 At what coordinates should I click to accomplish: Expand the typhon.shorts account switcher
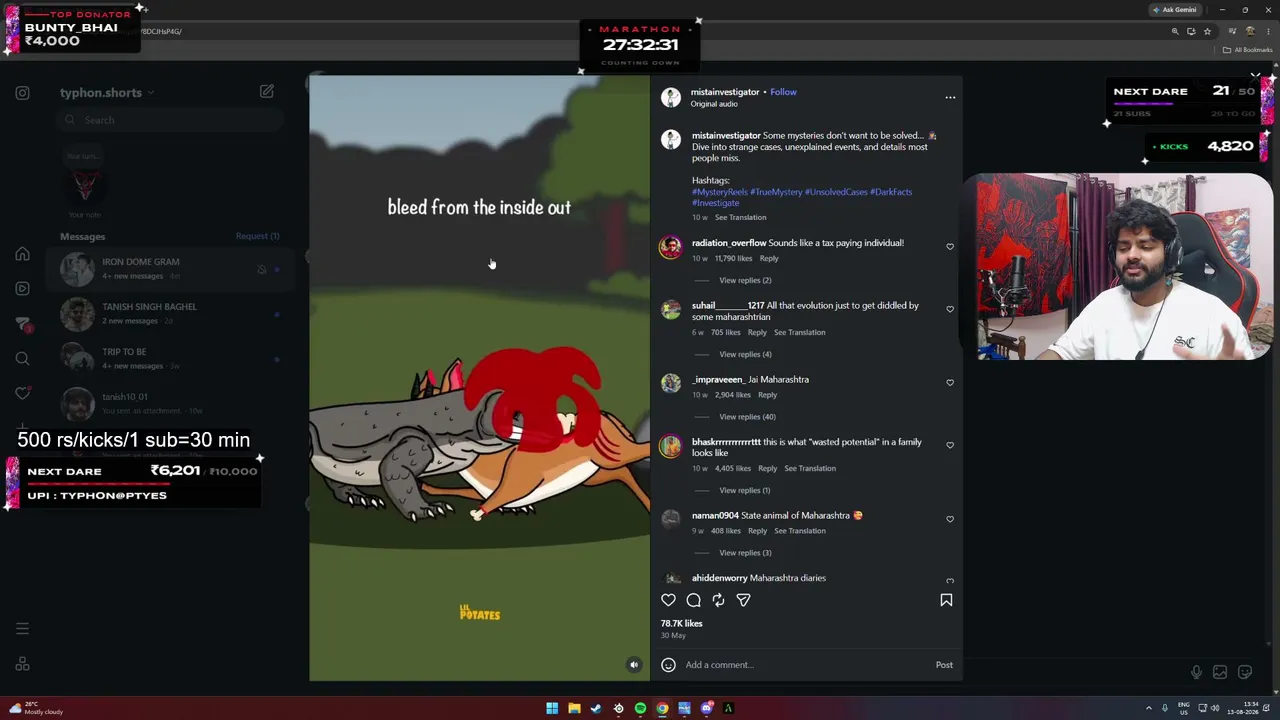click(107, 93)
